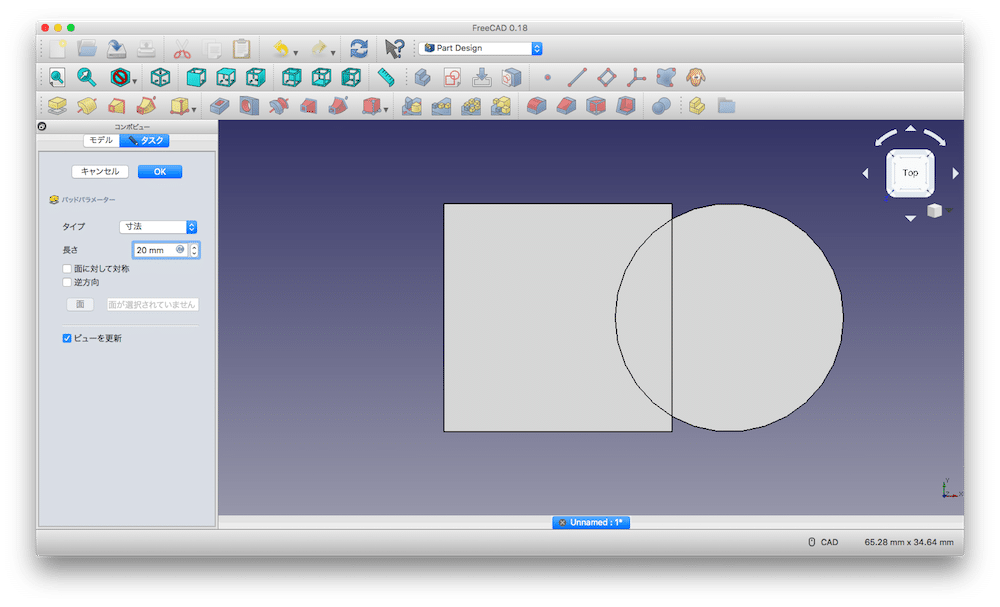Click the Refresh icon in the top toolbar

(x=359, y=48)
